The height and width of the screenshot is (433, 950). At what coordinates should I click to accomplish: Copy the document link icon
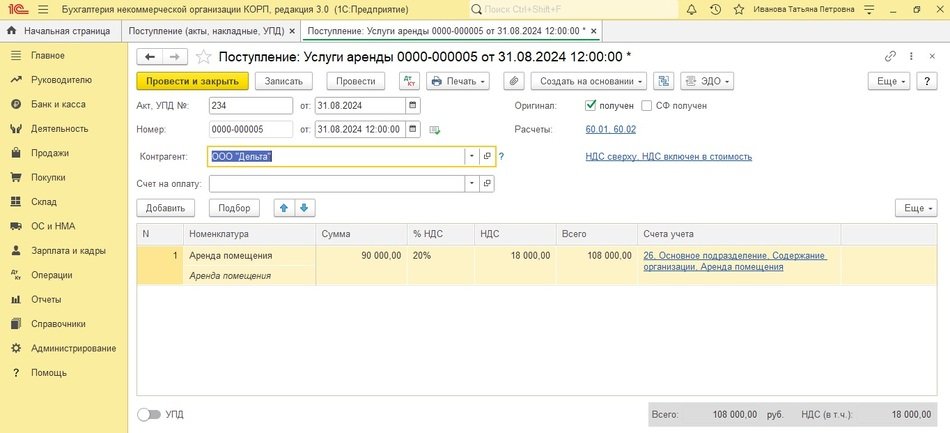click(890, 56)
